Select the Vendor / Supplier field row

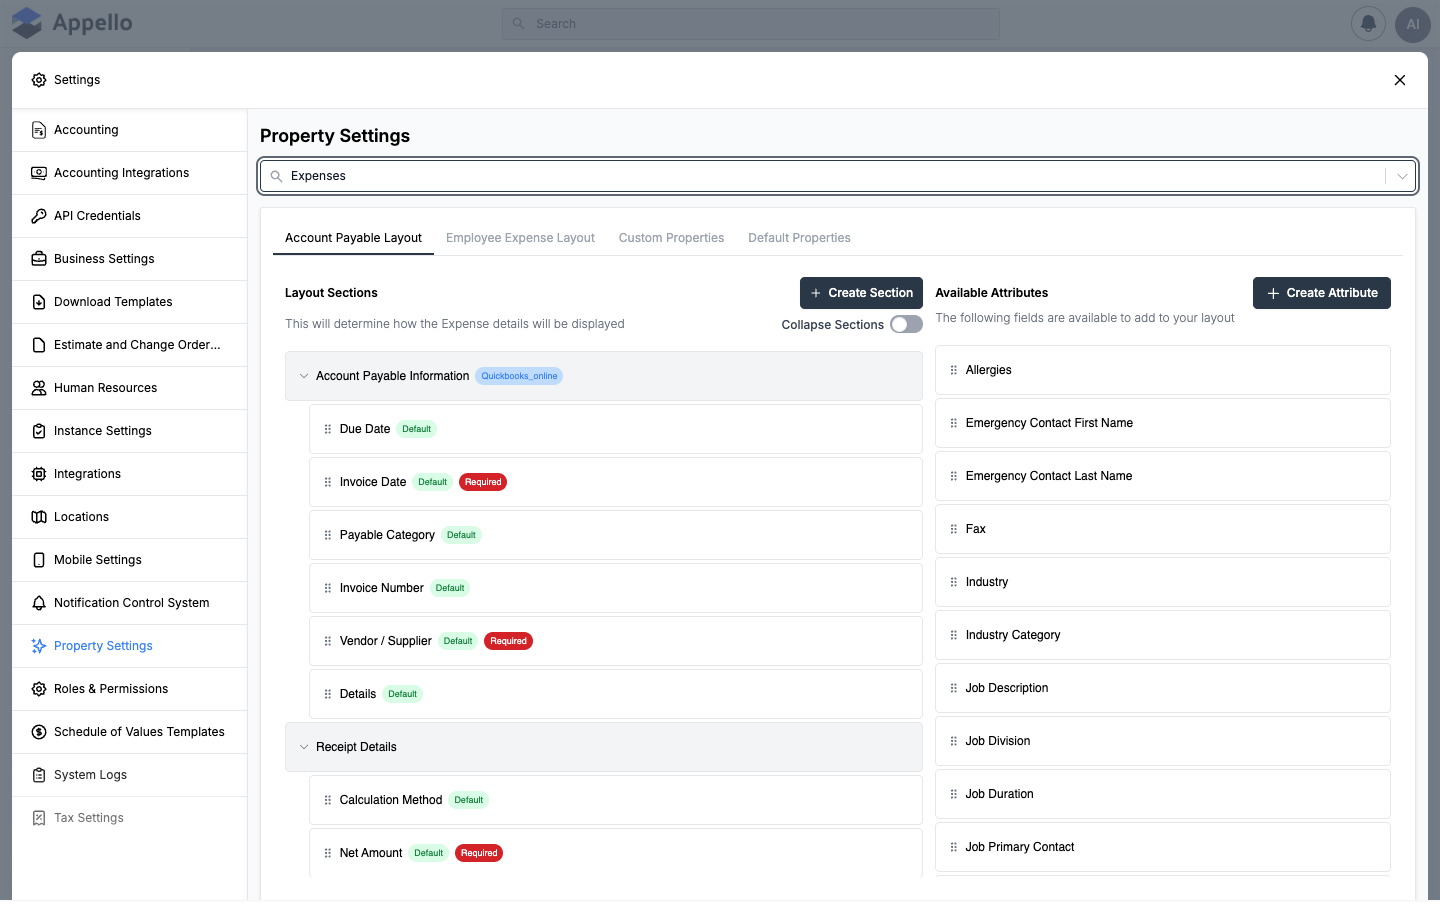pyautogui.click(x=616, y=641)
